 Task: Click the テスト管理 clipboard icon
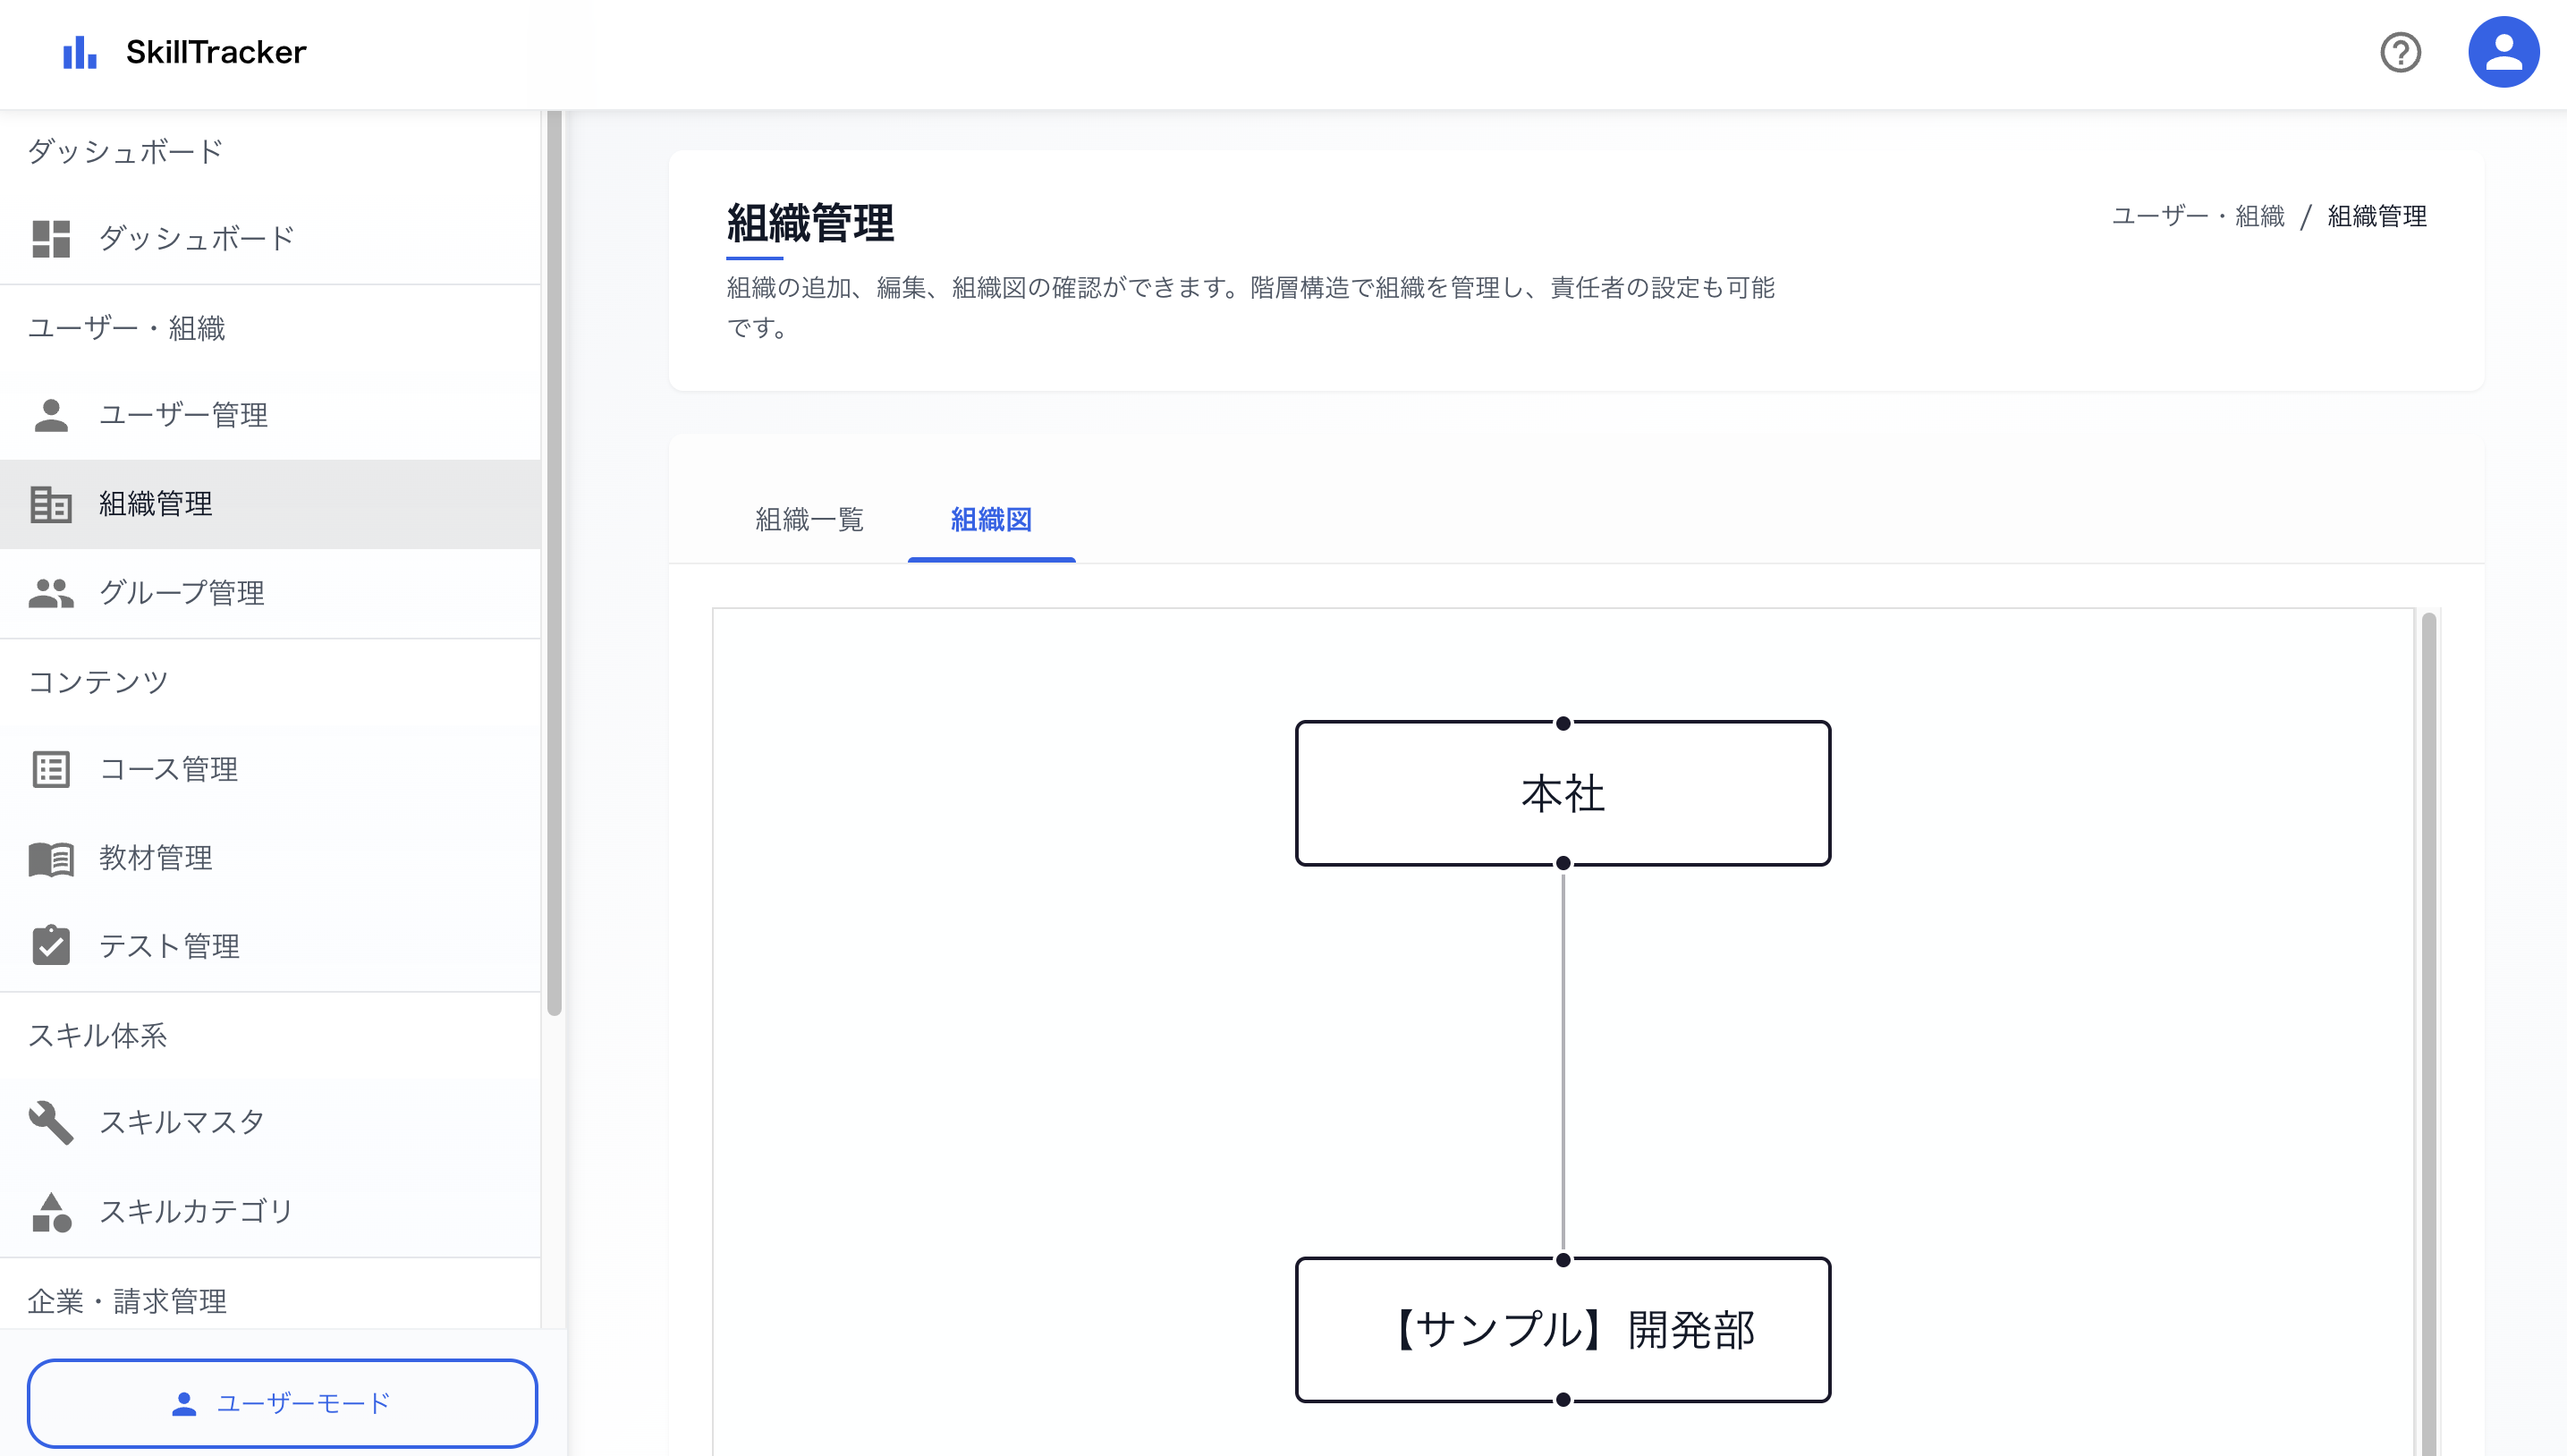(51, 945)
